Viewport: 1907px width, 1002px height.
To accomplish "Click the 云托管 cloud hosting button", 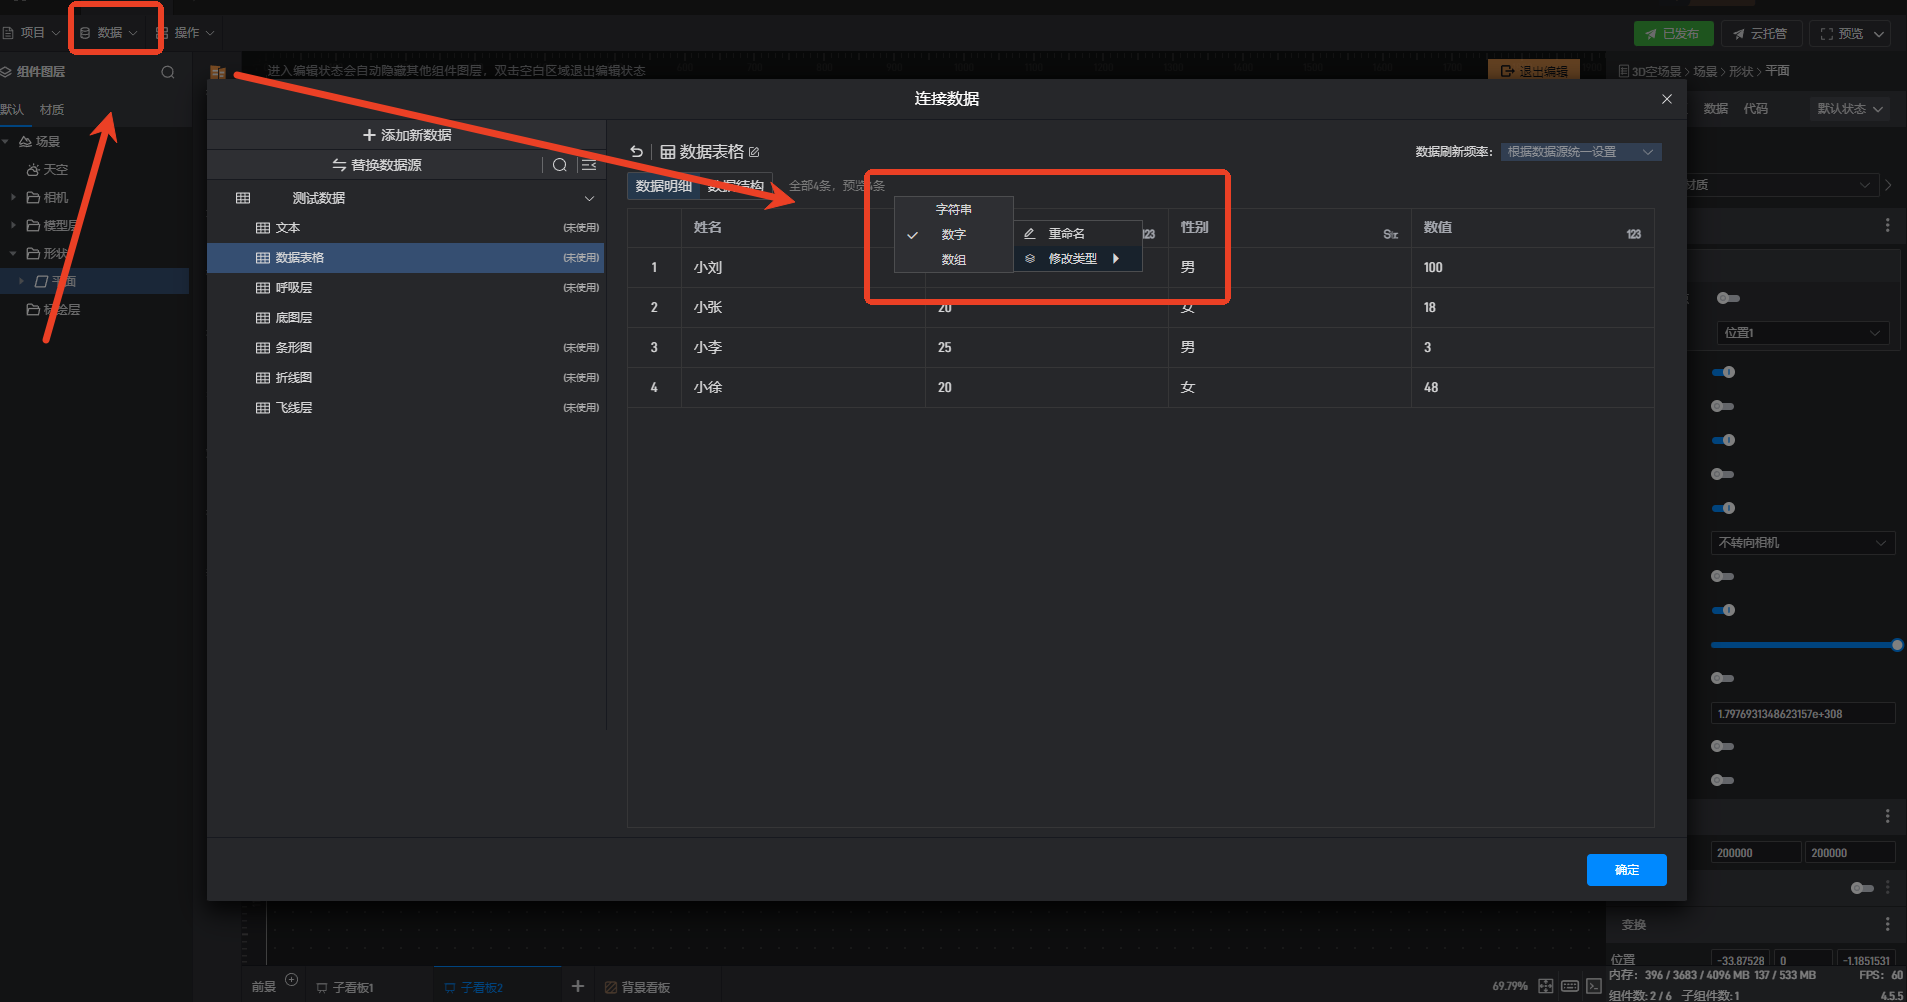I will 1761,33.
